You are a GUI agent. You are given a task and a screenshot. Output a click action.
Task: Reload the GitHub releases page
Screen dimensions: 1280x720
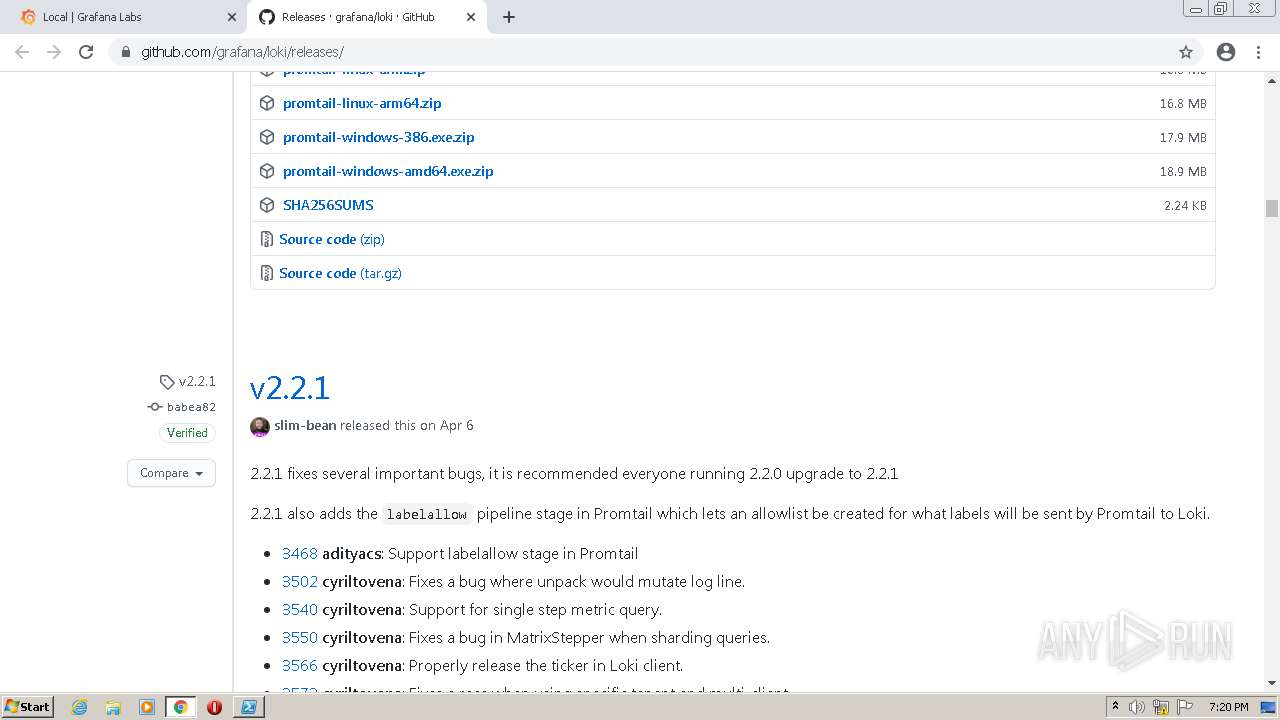click(x=86, y=52)
